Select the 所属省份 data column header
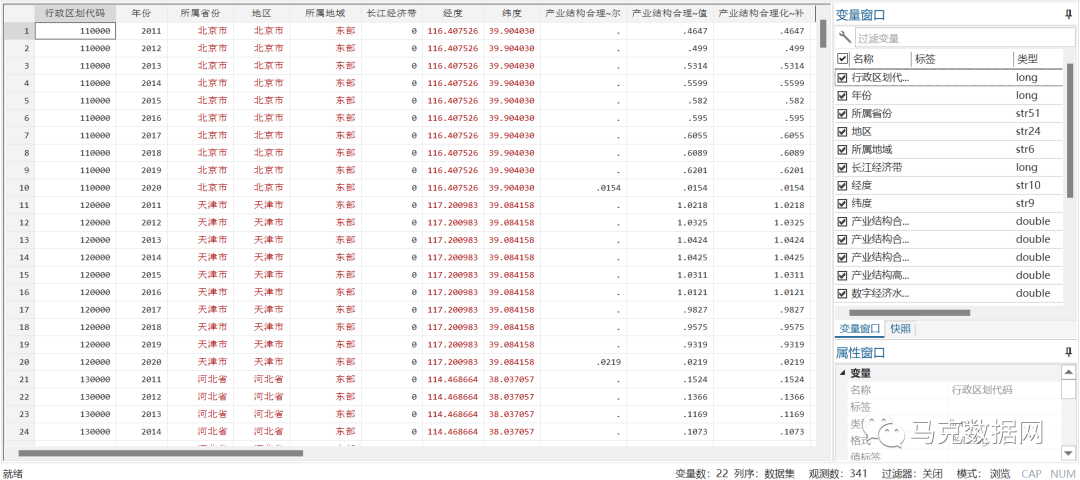 coord(200,13)
